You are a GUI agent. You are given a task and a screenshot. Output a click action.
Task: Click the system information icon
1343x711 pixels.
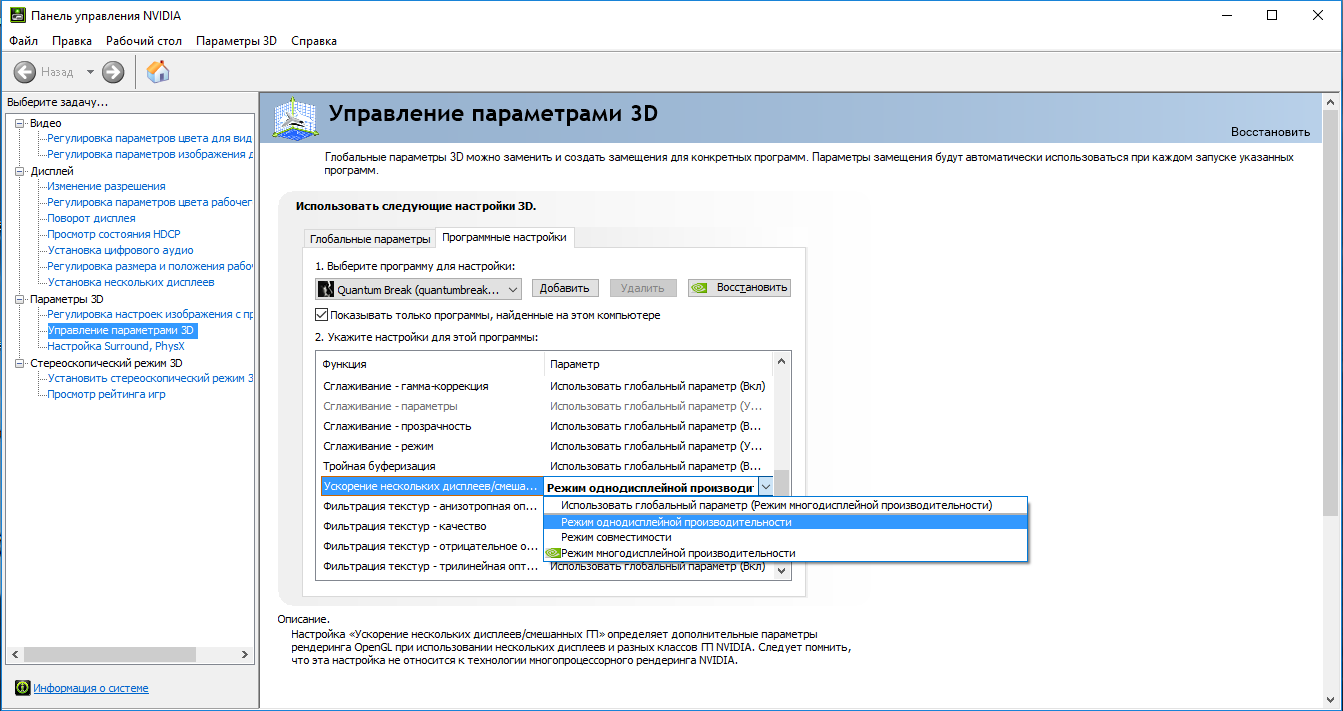[22, 688]
